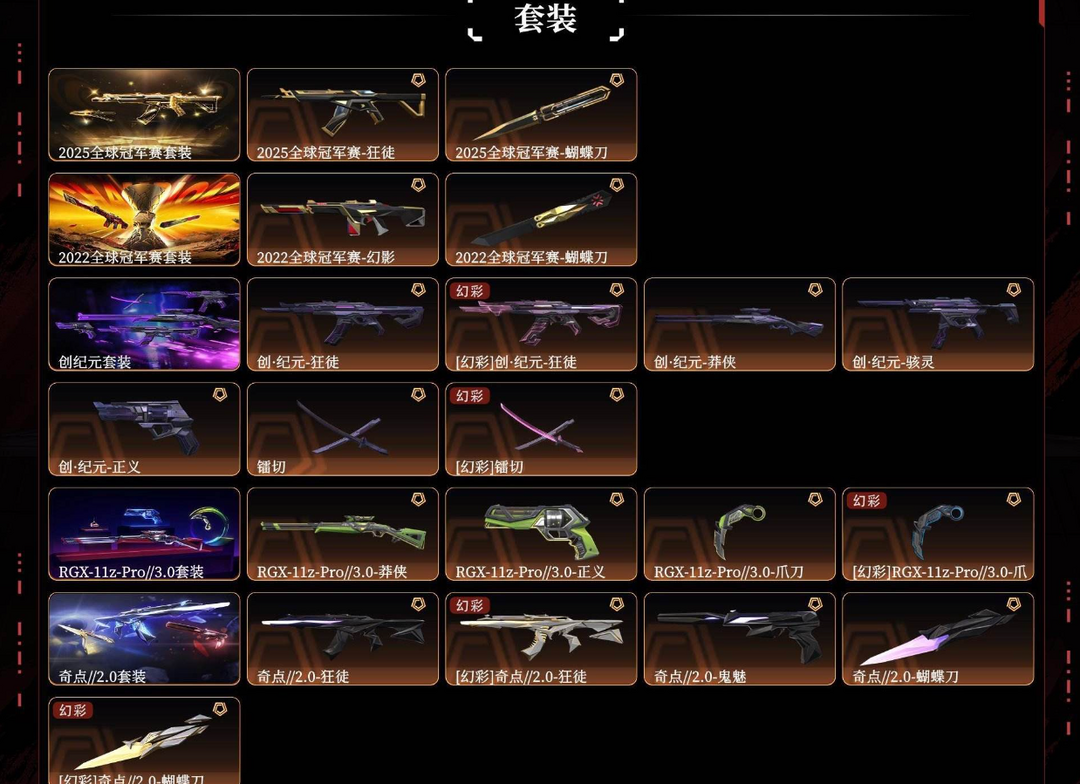Select the [幻彩]奇点//2.0-蝴蝶刀 card
This screenshot has height=784, width=1080.
click(145, 741)
